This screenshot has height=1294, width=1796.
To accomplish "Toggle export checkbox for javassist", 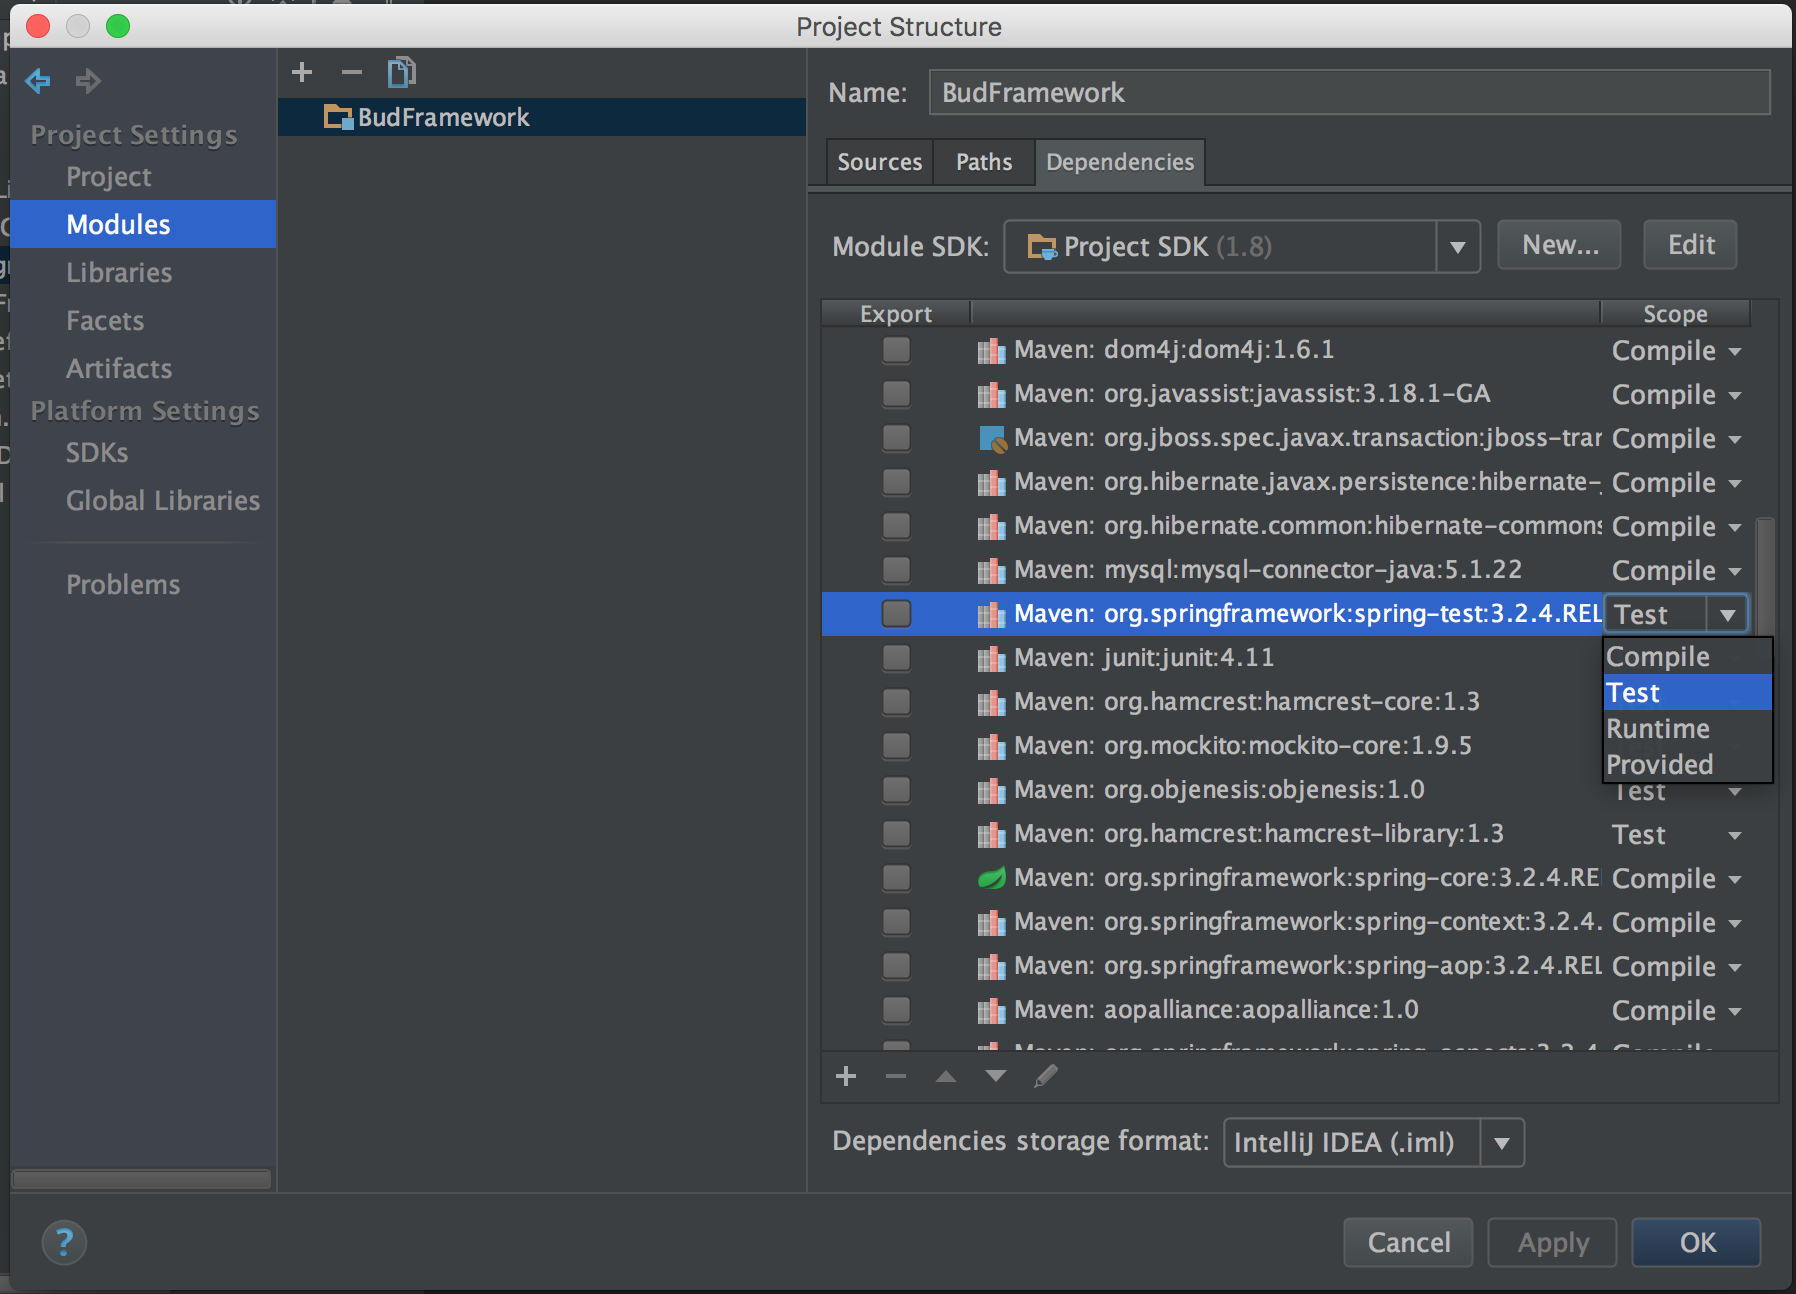I will pos(896,394).
